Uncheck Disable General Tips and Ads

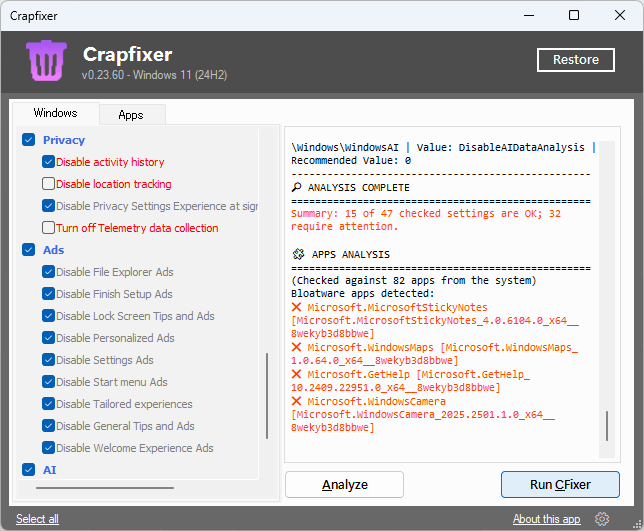pos(48,425)
